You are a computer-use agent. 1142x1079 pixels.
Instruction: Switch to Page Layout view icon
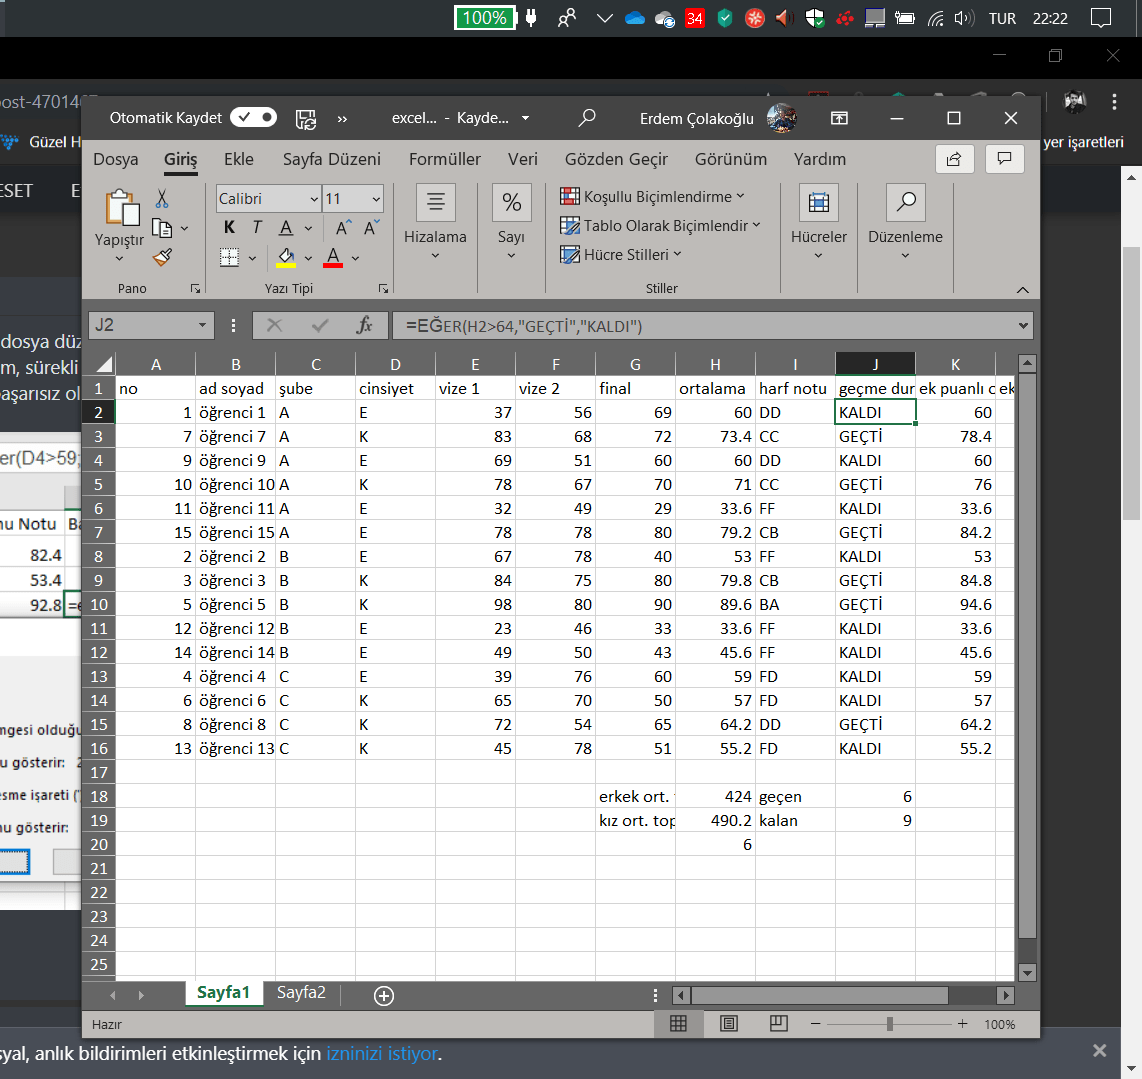[728, 1024]
